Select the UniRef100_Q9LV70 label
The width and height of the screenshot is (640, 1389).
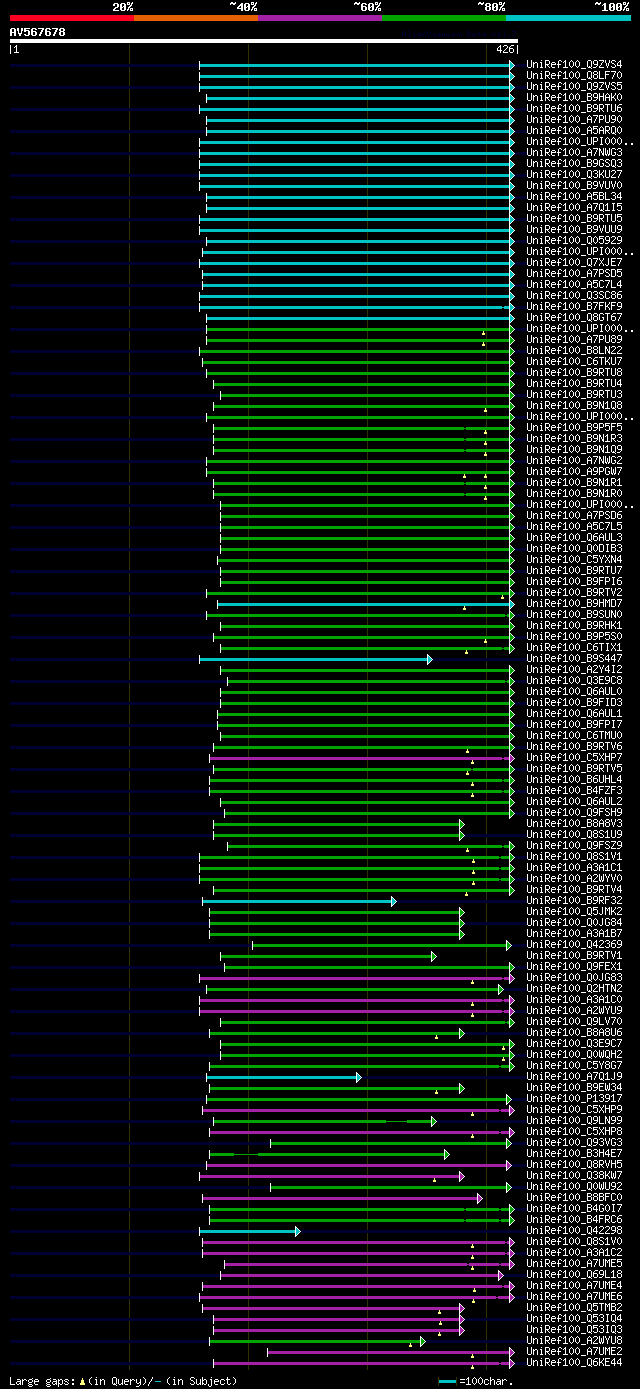click(575, 1021)
